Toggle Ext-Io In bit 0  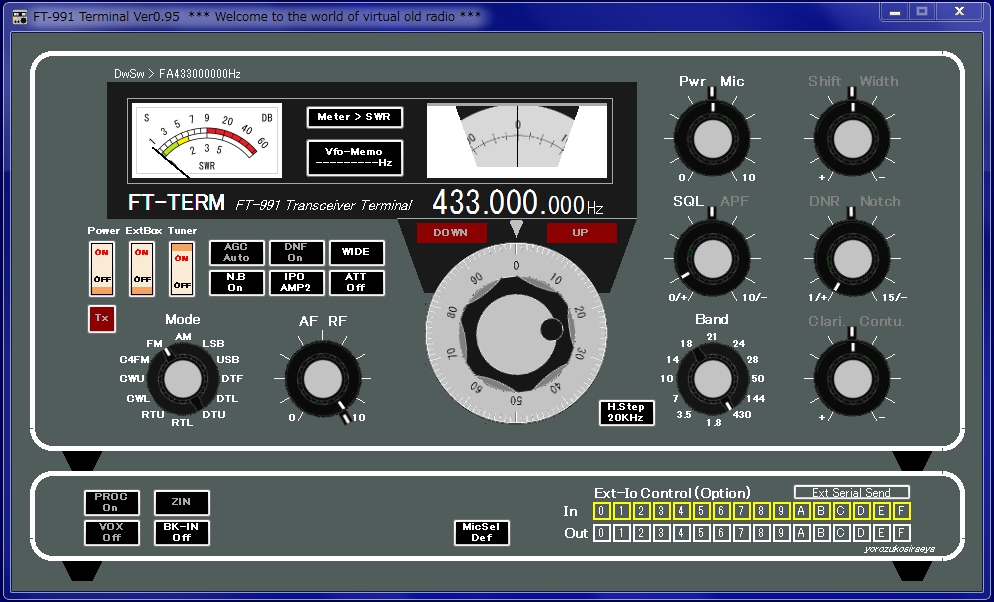pyautogui.click(x=602, y=511)
